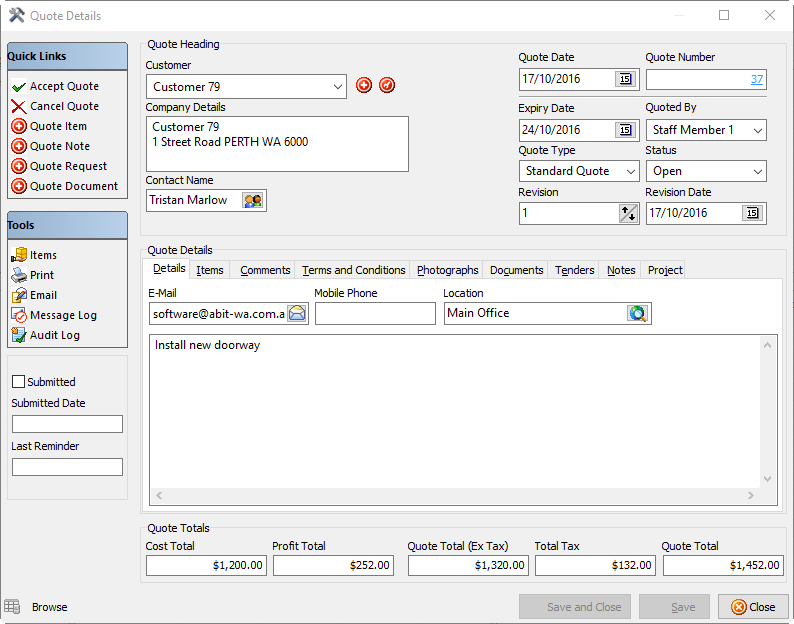Click the Accept Quote quick link
794x624 pixels.
click(x=64, y=87)
